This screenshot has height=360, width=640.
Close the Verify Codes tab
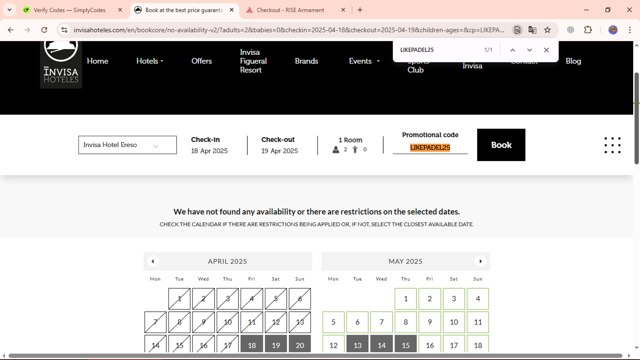[120, 10]
